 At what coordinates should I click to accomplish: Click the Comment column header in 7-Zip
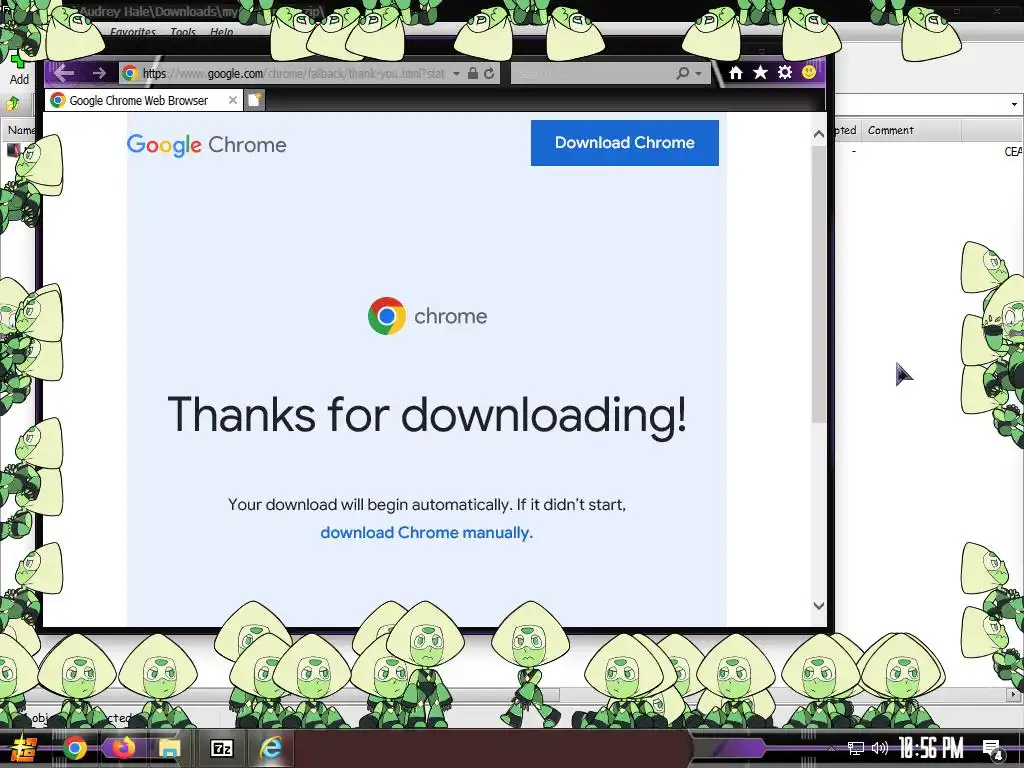(x=910, y=131)
